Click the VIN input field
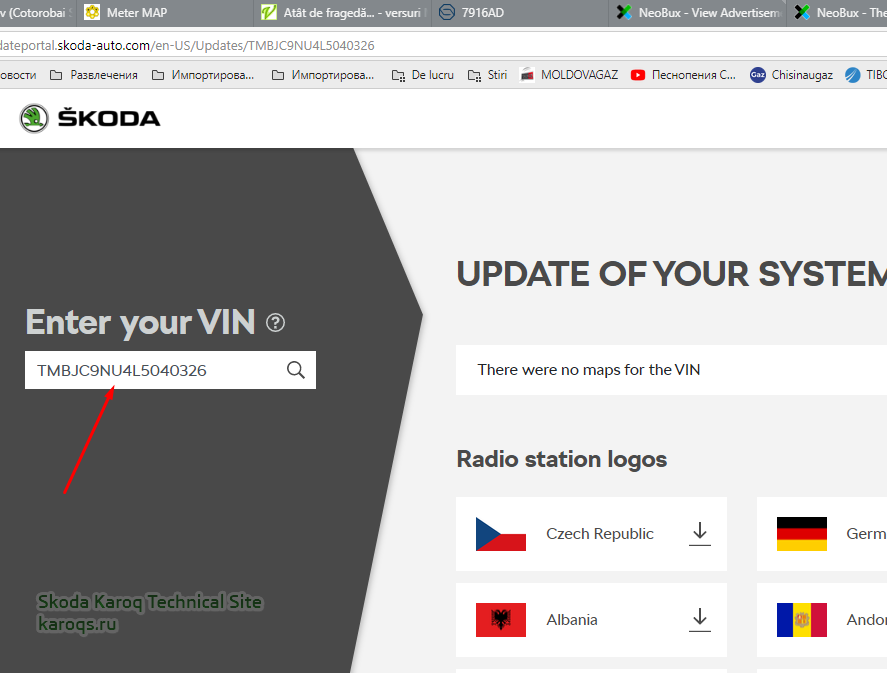Viewport: 887px width, 673px height. point(170,370)
